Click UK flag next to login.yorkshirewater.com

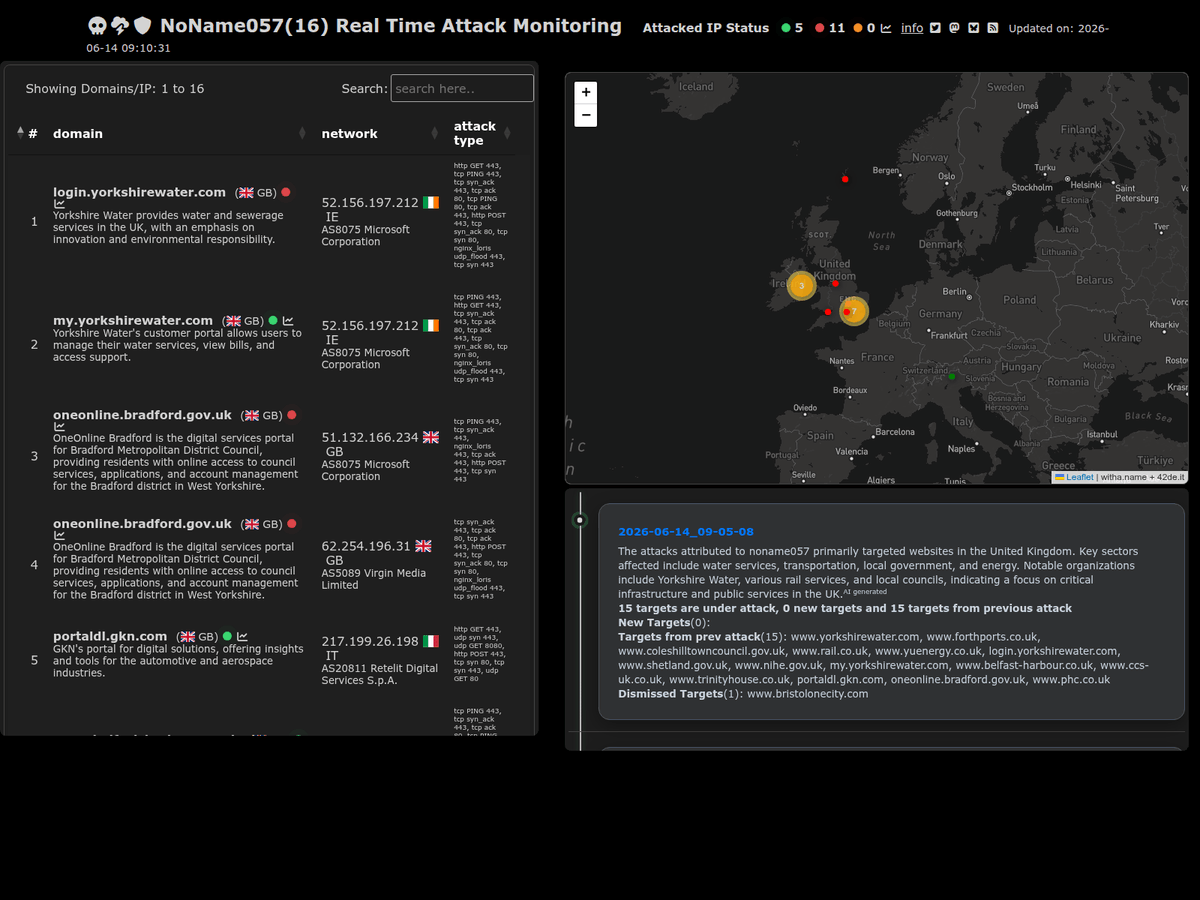click(246, 192)
